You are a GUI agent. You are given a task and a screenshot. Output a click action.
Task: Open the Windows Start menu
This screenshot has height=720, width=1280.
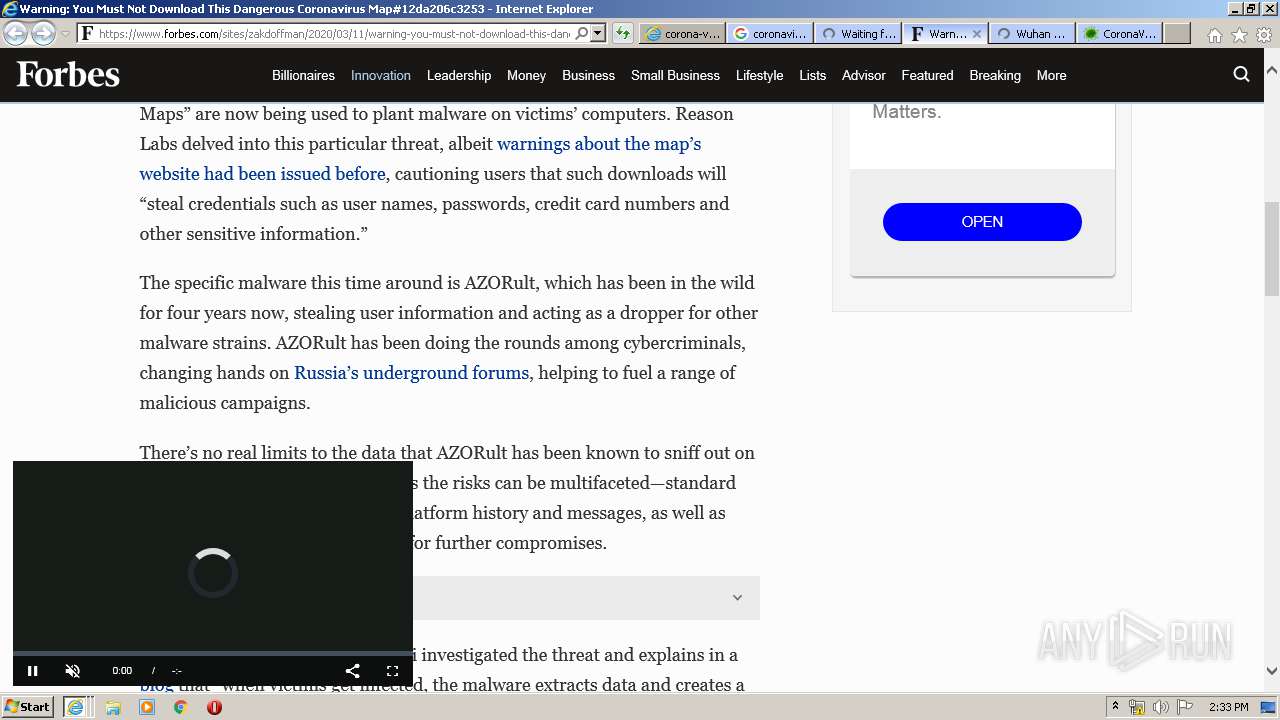pyautogui.click(x=28, y=706)
